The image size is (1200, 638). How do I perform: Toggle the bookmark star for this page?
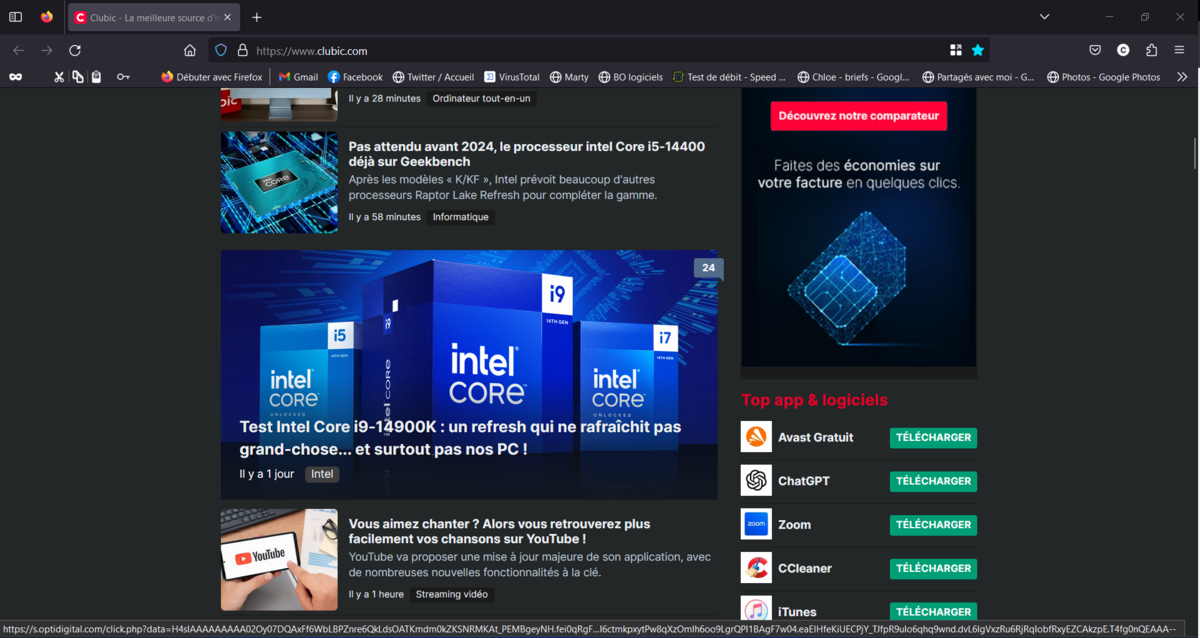(978, 49)
